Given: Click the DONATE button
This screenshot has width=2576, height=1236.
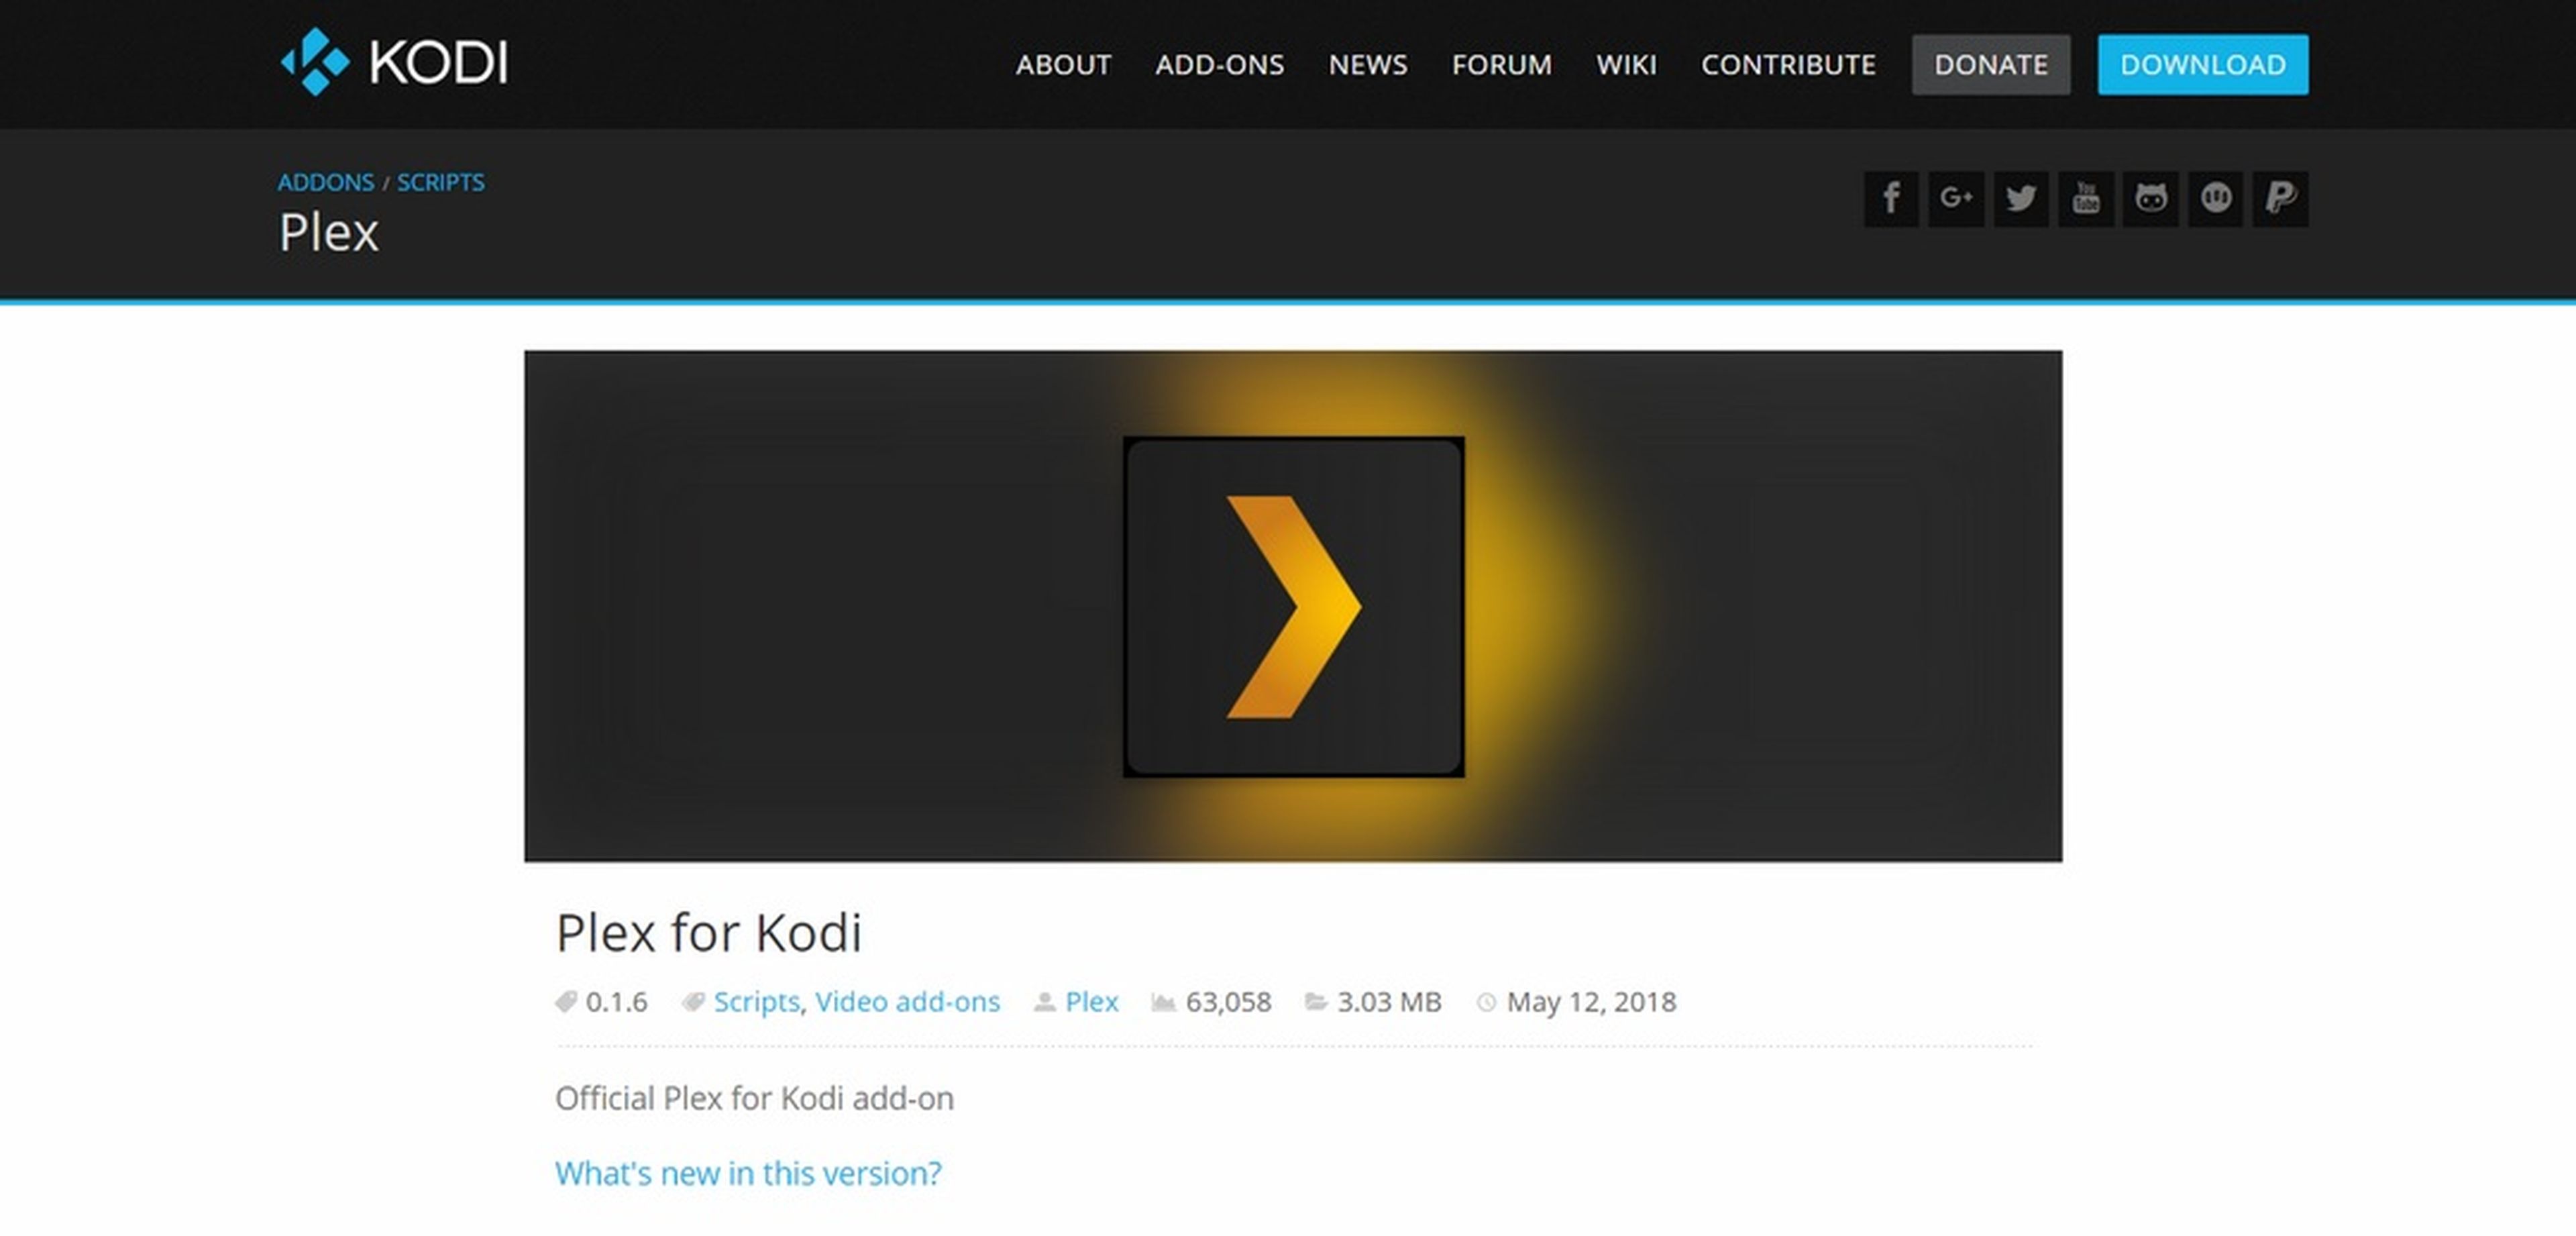Looking at the screenshot, I should coord(1990,64).
